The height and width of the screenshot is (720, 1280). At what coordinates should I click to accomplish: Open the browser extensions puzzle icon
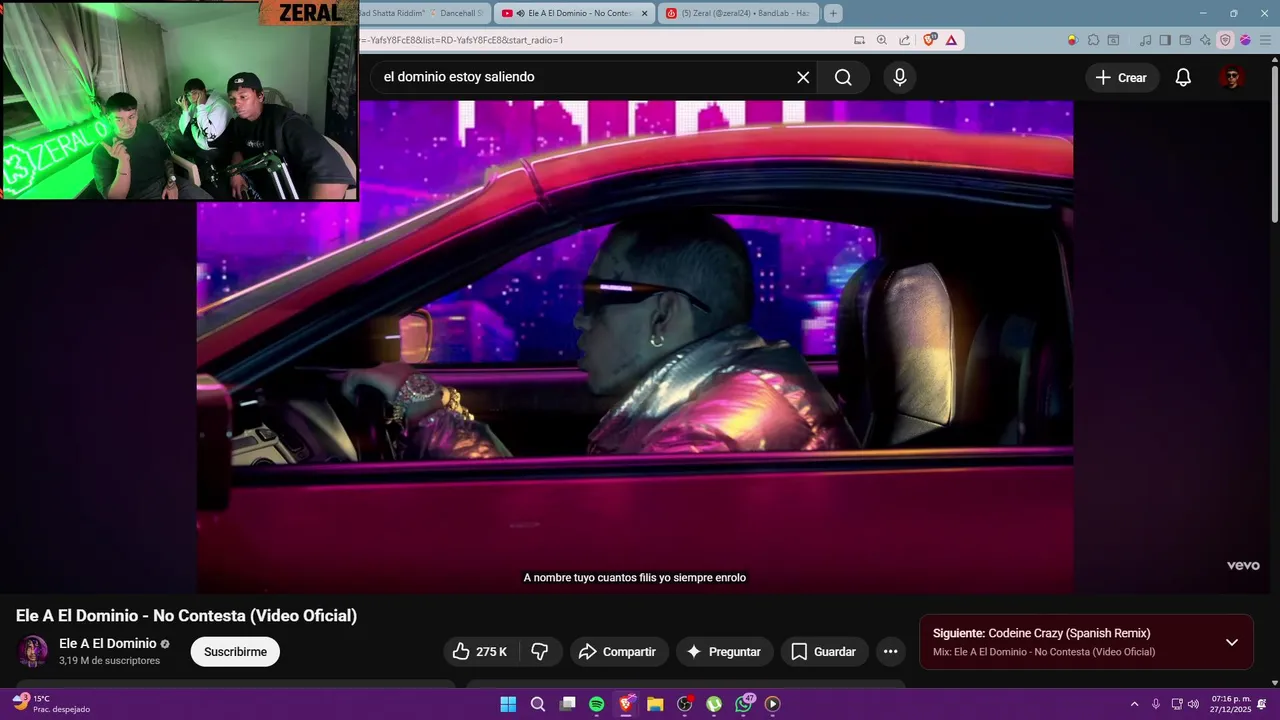point(1093,40)
